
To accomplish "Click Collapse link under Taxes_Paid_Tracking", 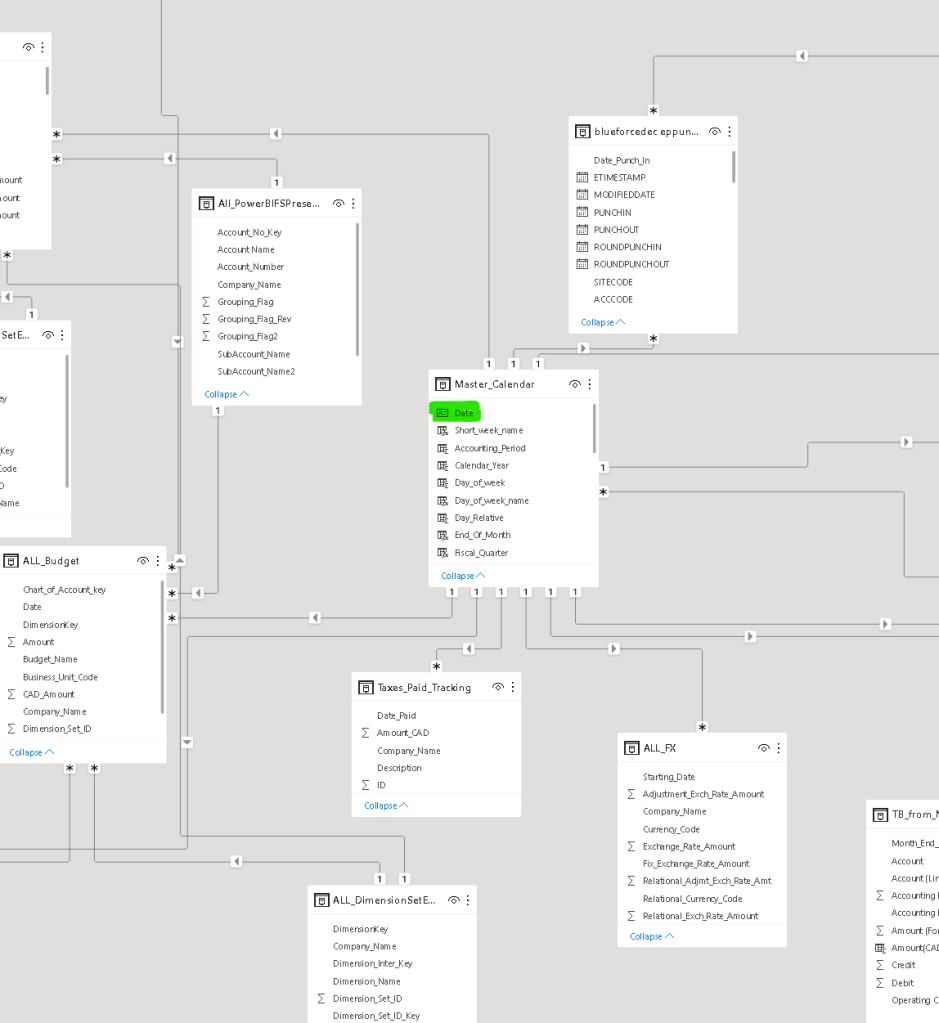I will [x=386, y=806].
